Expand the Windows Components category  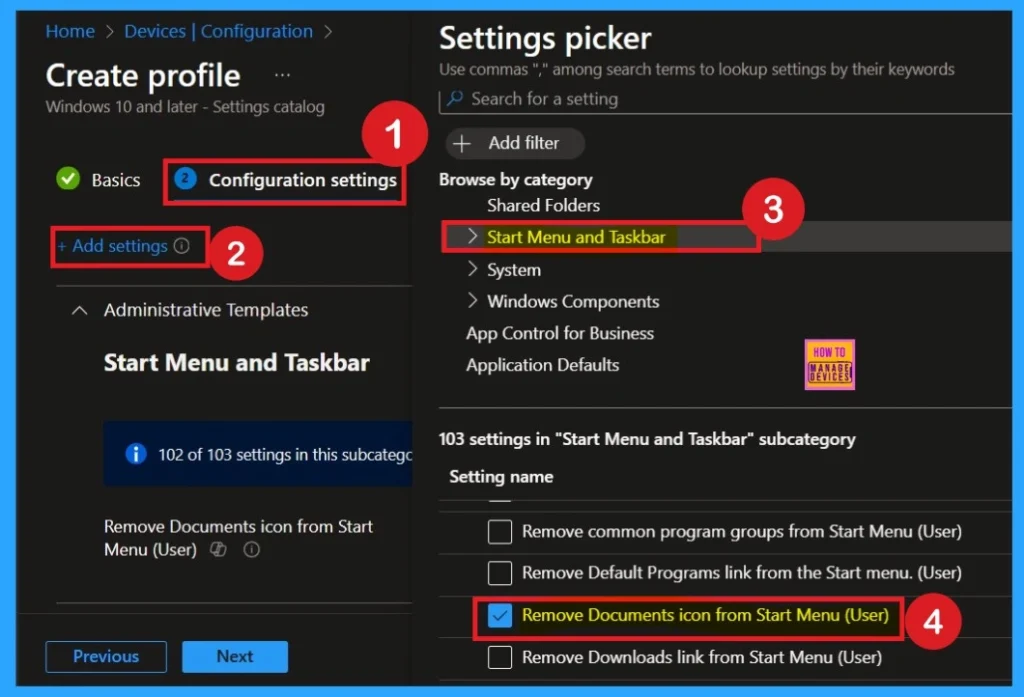471,301
